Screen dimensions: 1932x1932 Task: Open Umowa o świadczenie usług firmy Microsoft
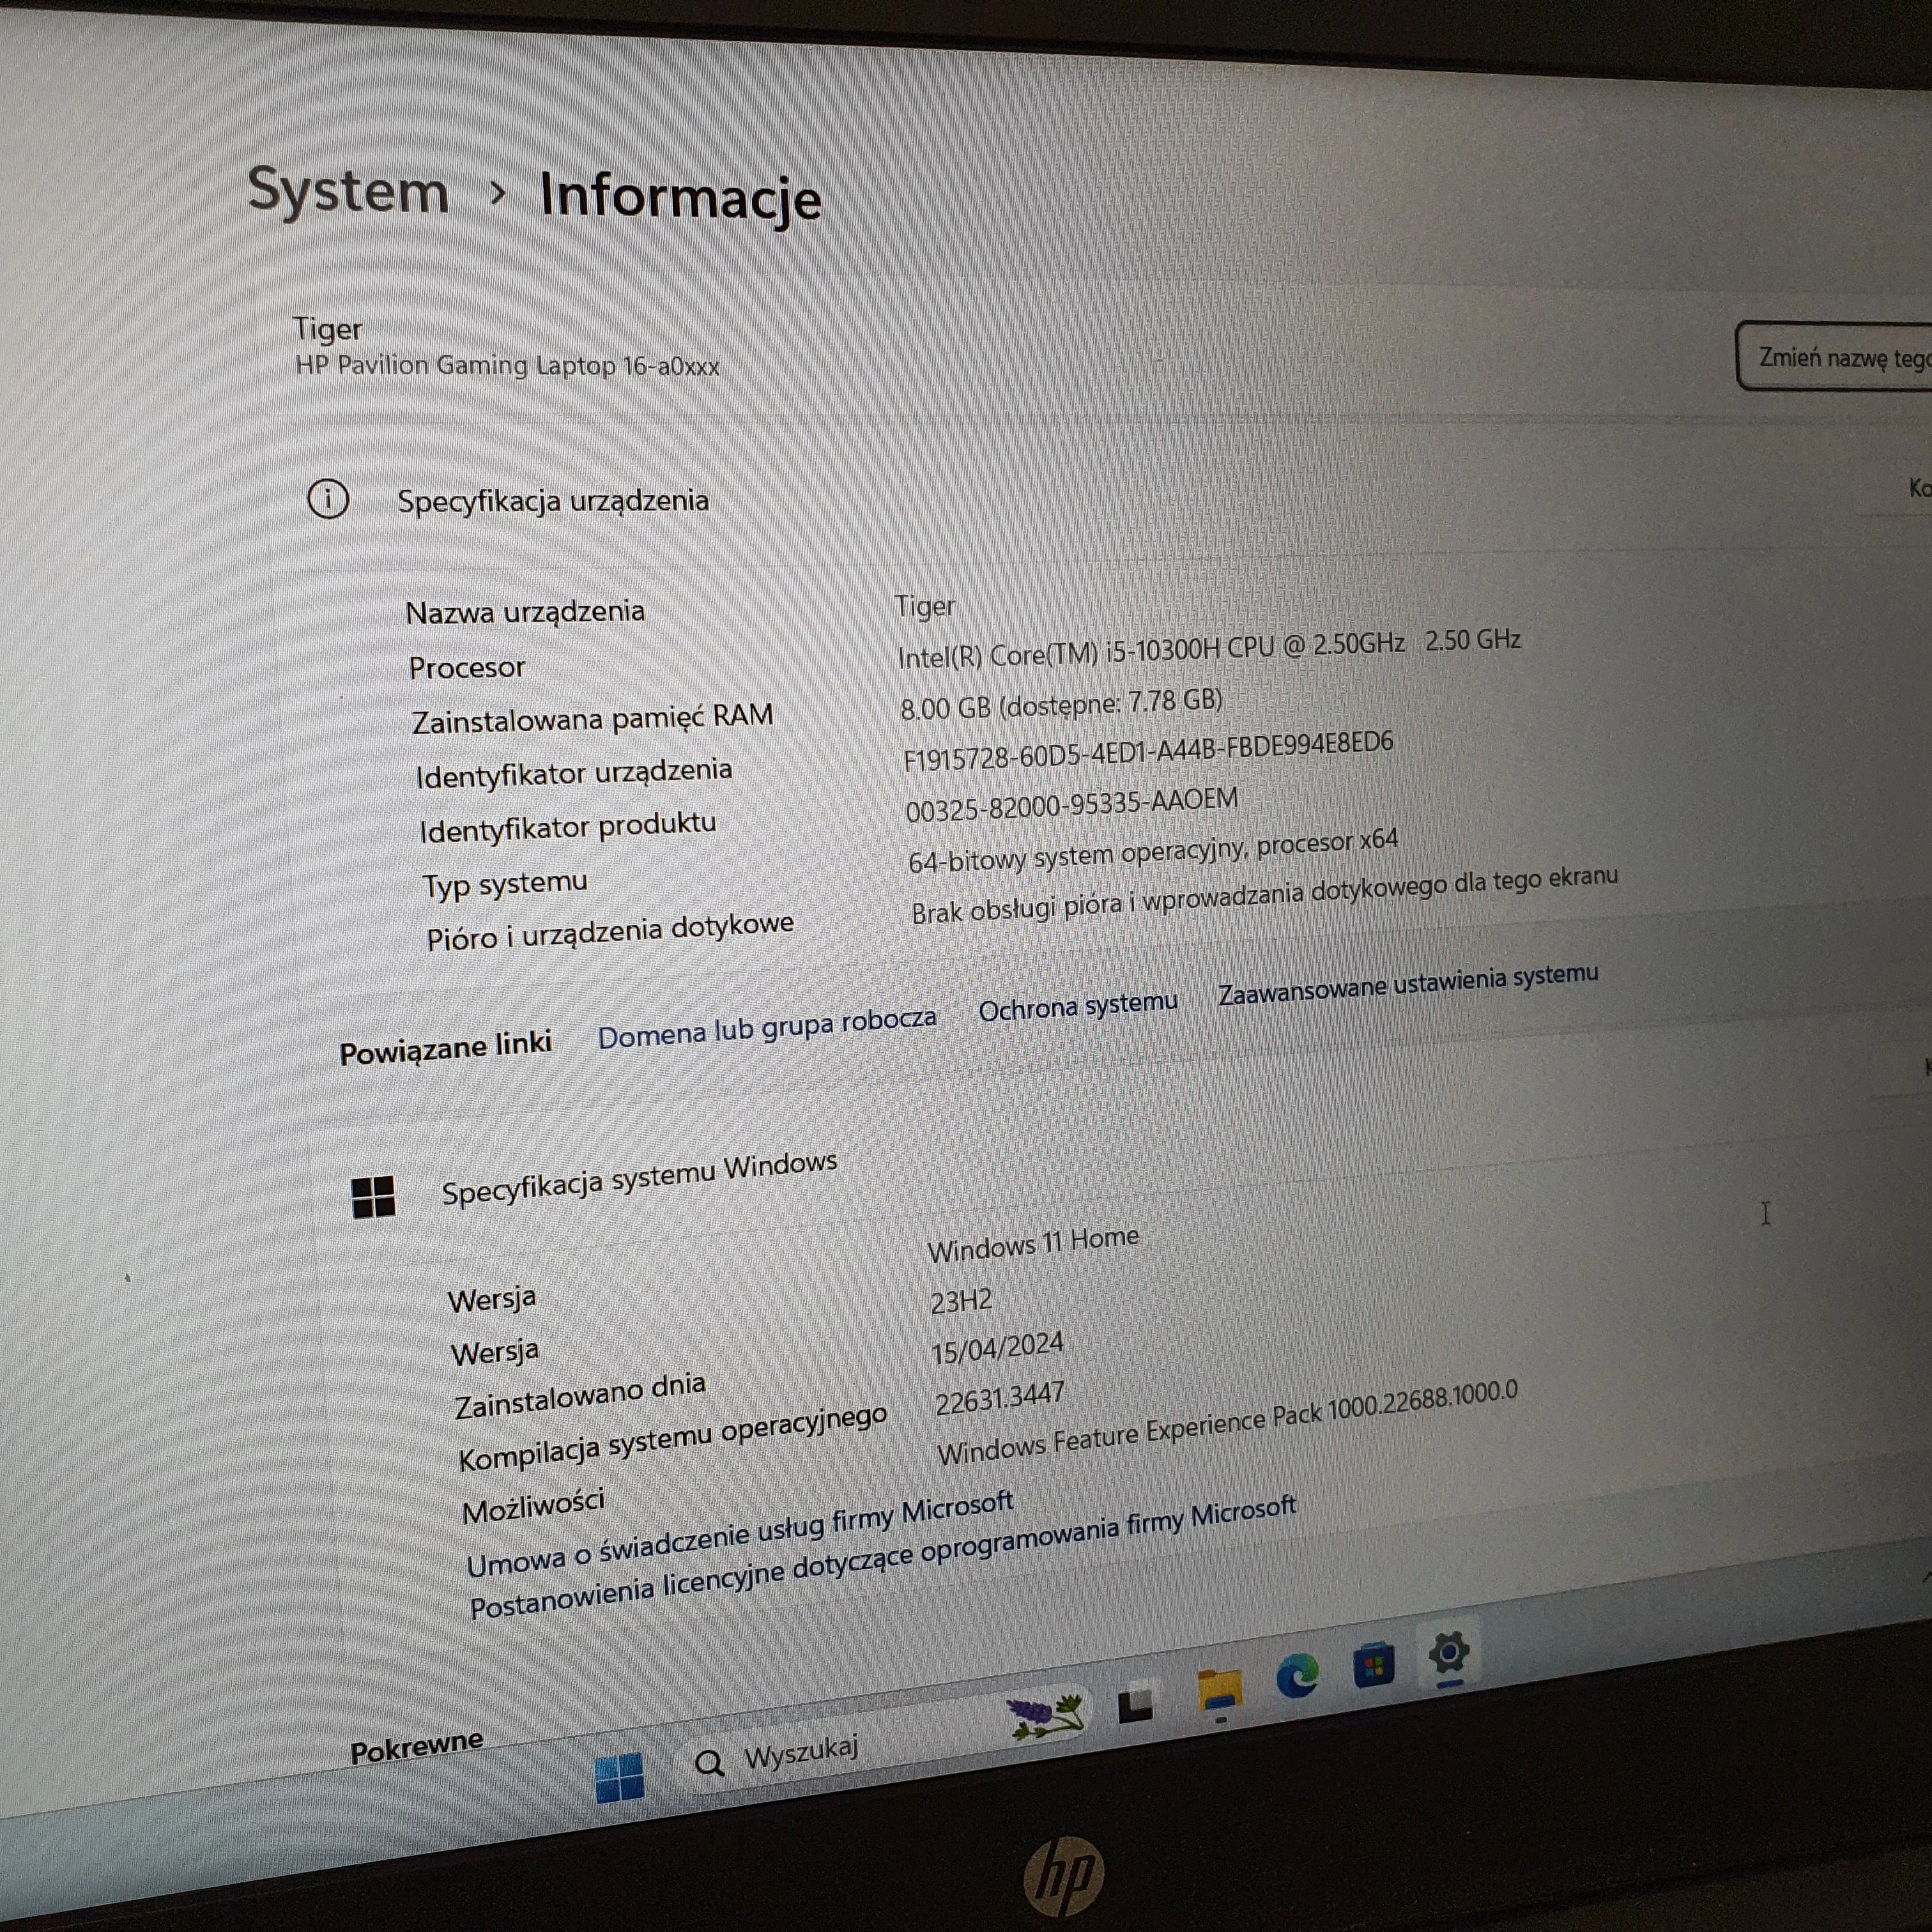740,1534
